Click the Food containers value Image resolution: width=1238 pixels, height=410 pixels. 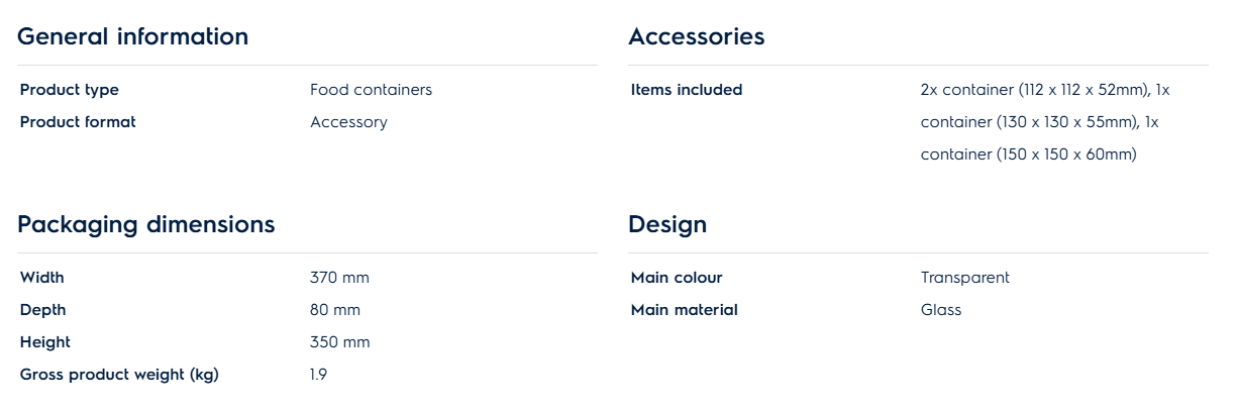point(371,90)
